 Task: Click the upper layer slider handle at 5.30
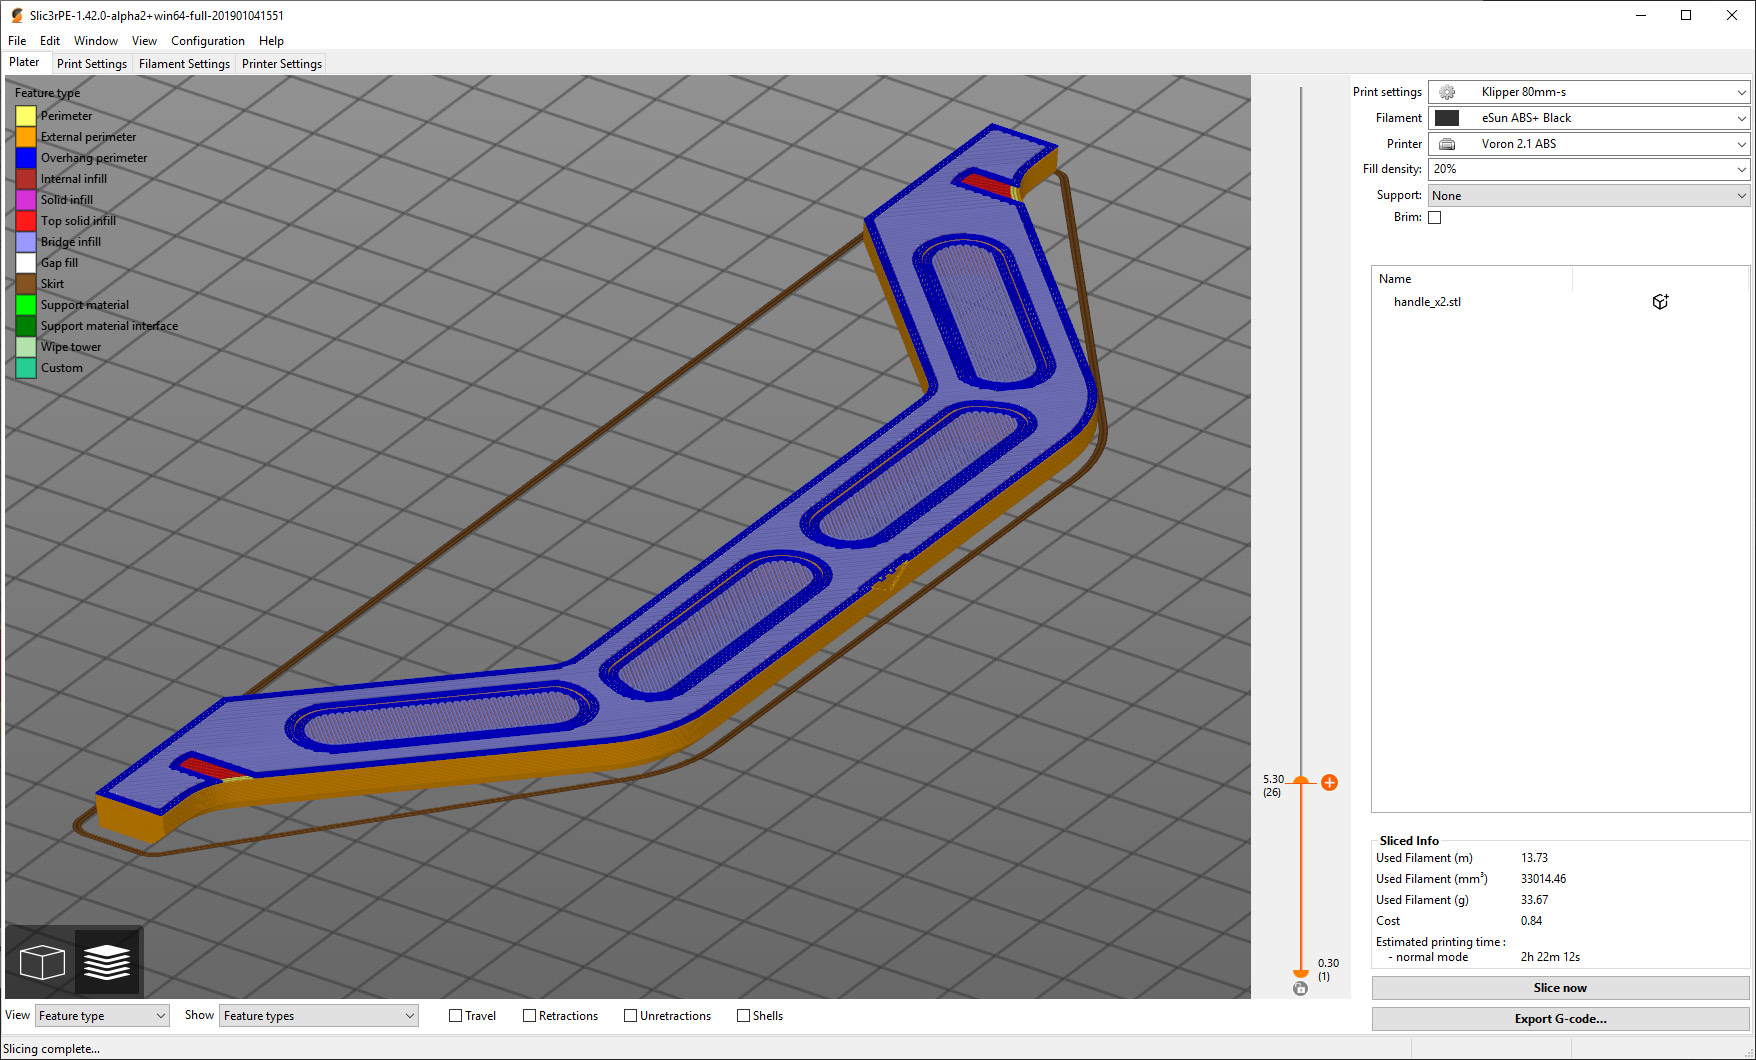1300,781
